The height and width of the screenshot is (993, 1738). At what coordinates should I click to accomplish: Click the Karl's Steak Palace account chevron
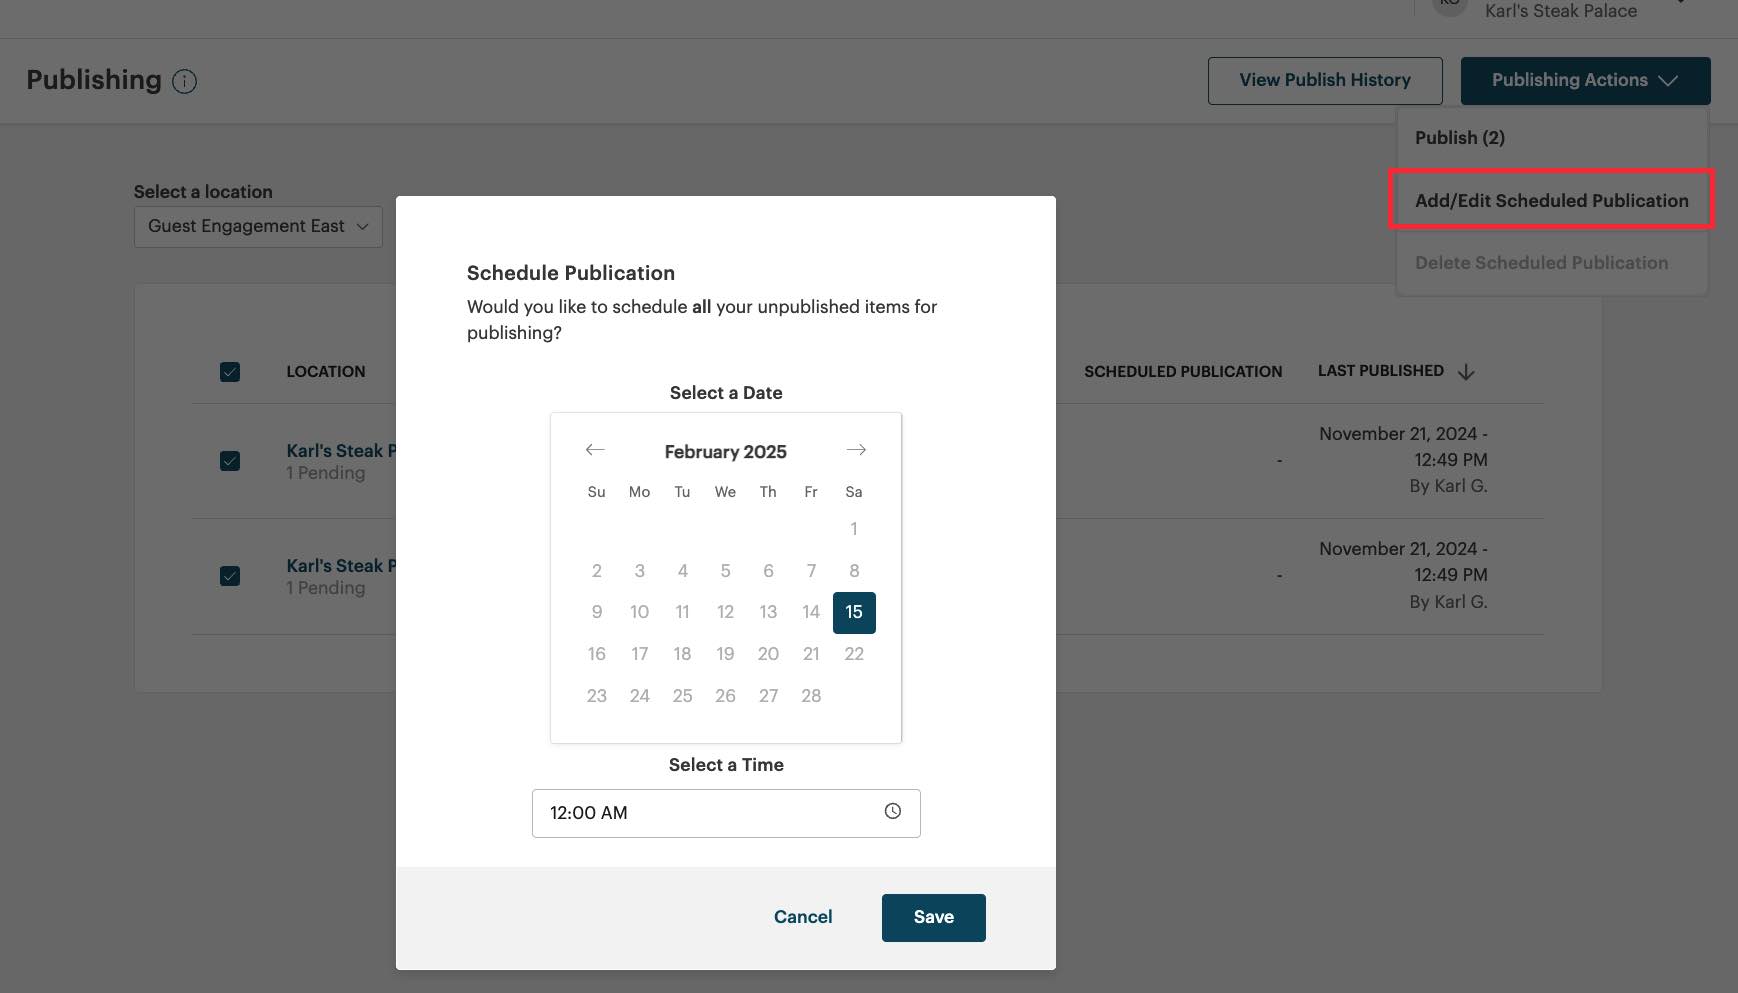tap(1681, 2)
